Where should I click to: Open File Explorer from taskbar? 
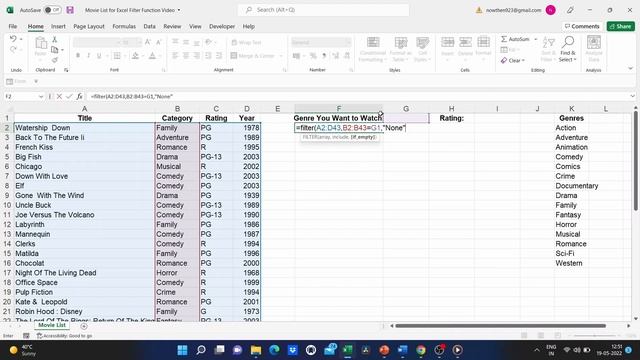256,350
